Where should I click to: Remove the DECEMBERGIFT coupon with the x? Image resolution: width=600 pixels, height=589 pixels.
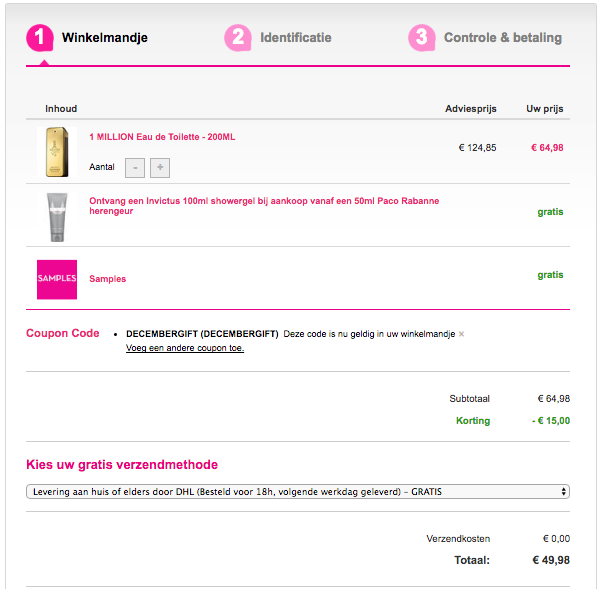(461, 334)
